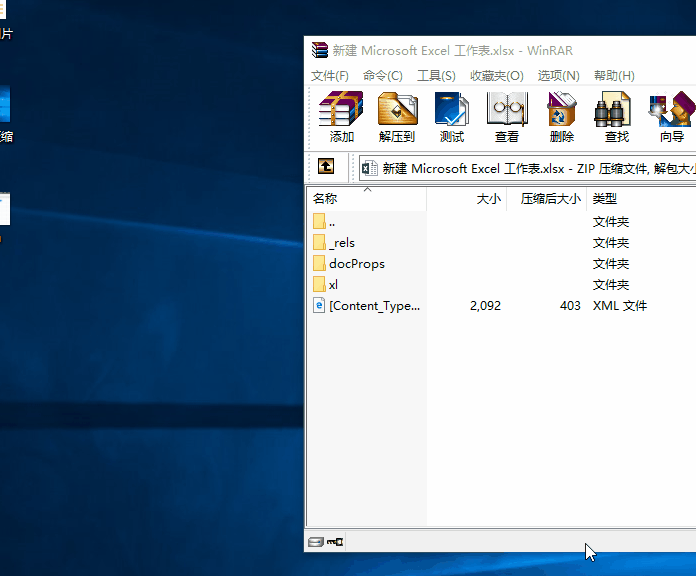Click 文件夹 type in the docProps row
The image size is (696, 576).
pyautogui.click(x=611, y=264)
